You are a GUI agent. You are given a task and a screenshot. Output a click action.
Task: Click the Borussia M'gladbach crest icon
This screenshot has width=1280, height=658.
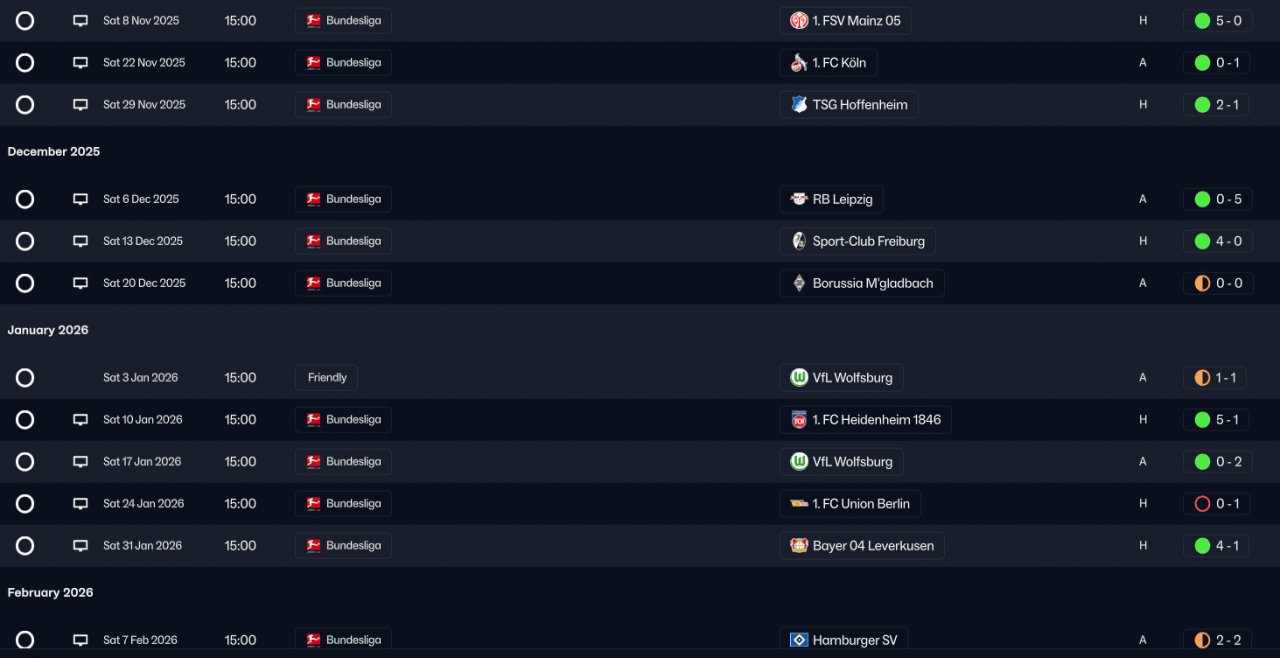[x=799, y=283]
